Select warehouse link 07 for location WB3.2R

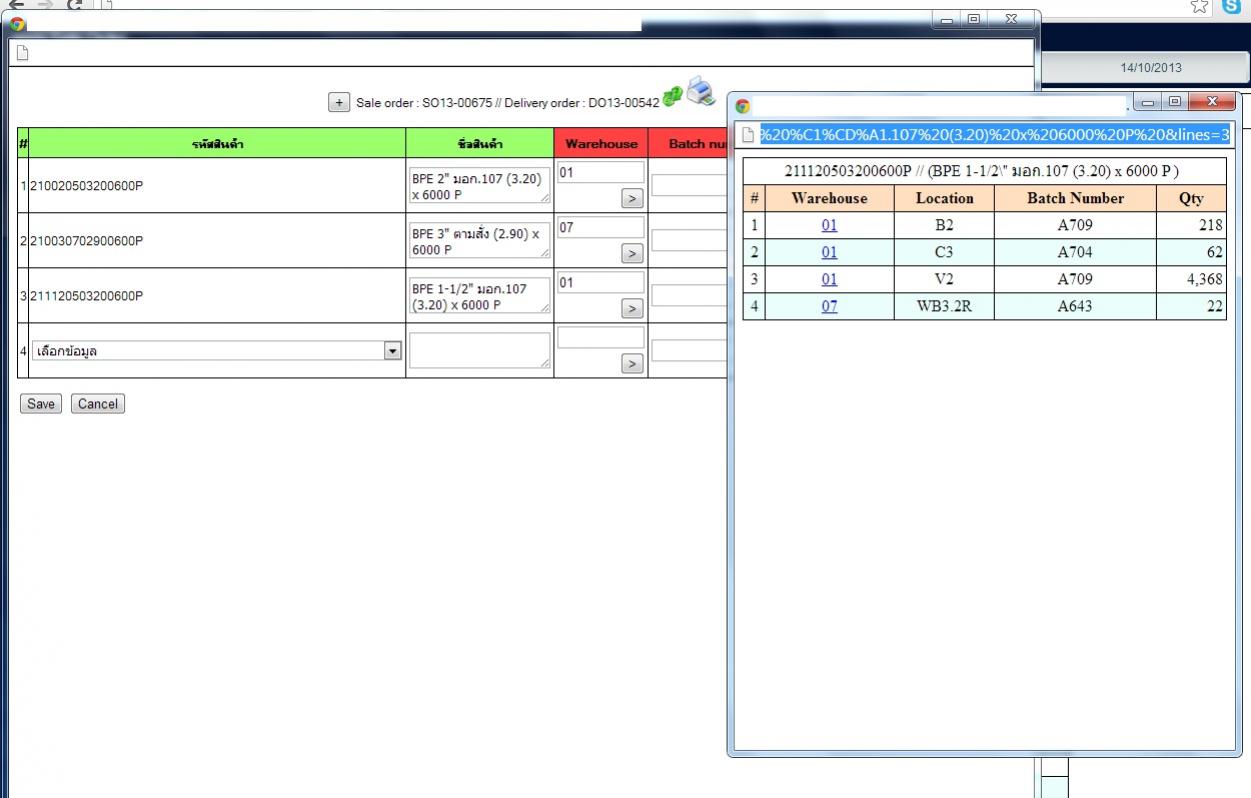pyautogui.click(x=829, y=306)
